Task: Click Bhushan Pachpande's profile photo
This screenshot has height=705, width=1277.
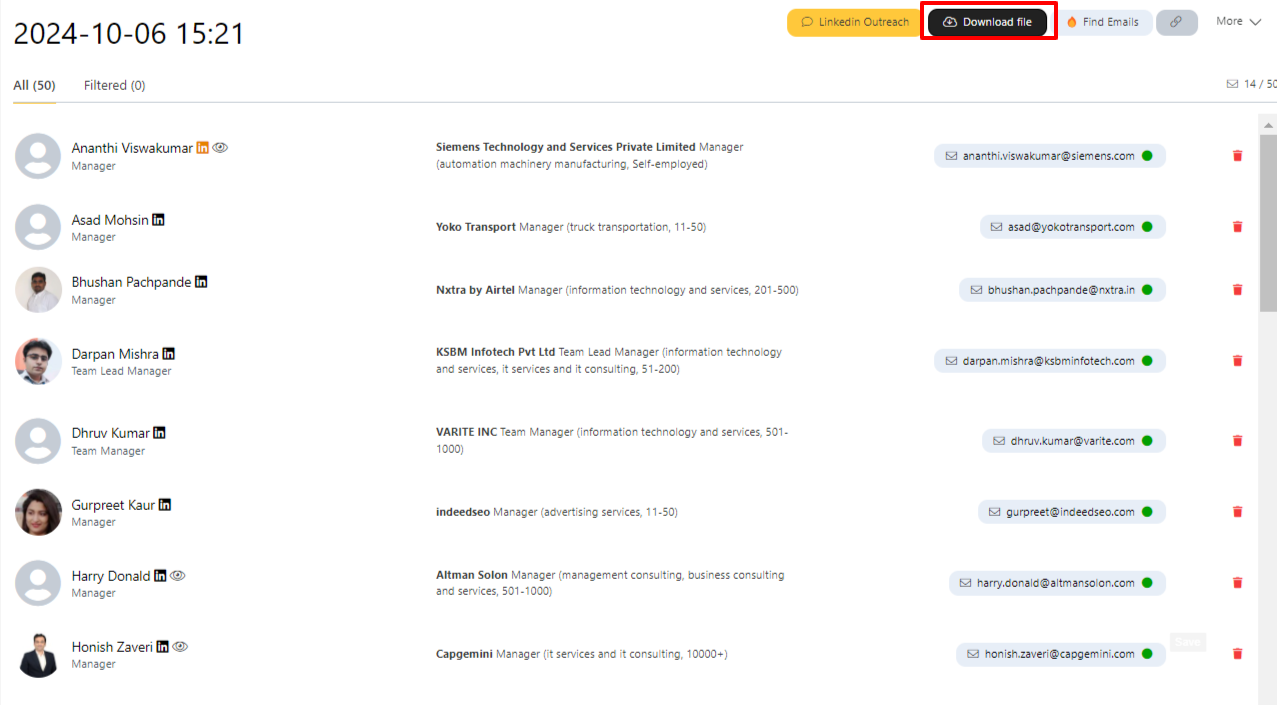Action: 38,290
